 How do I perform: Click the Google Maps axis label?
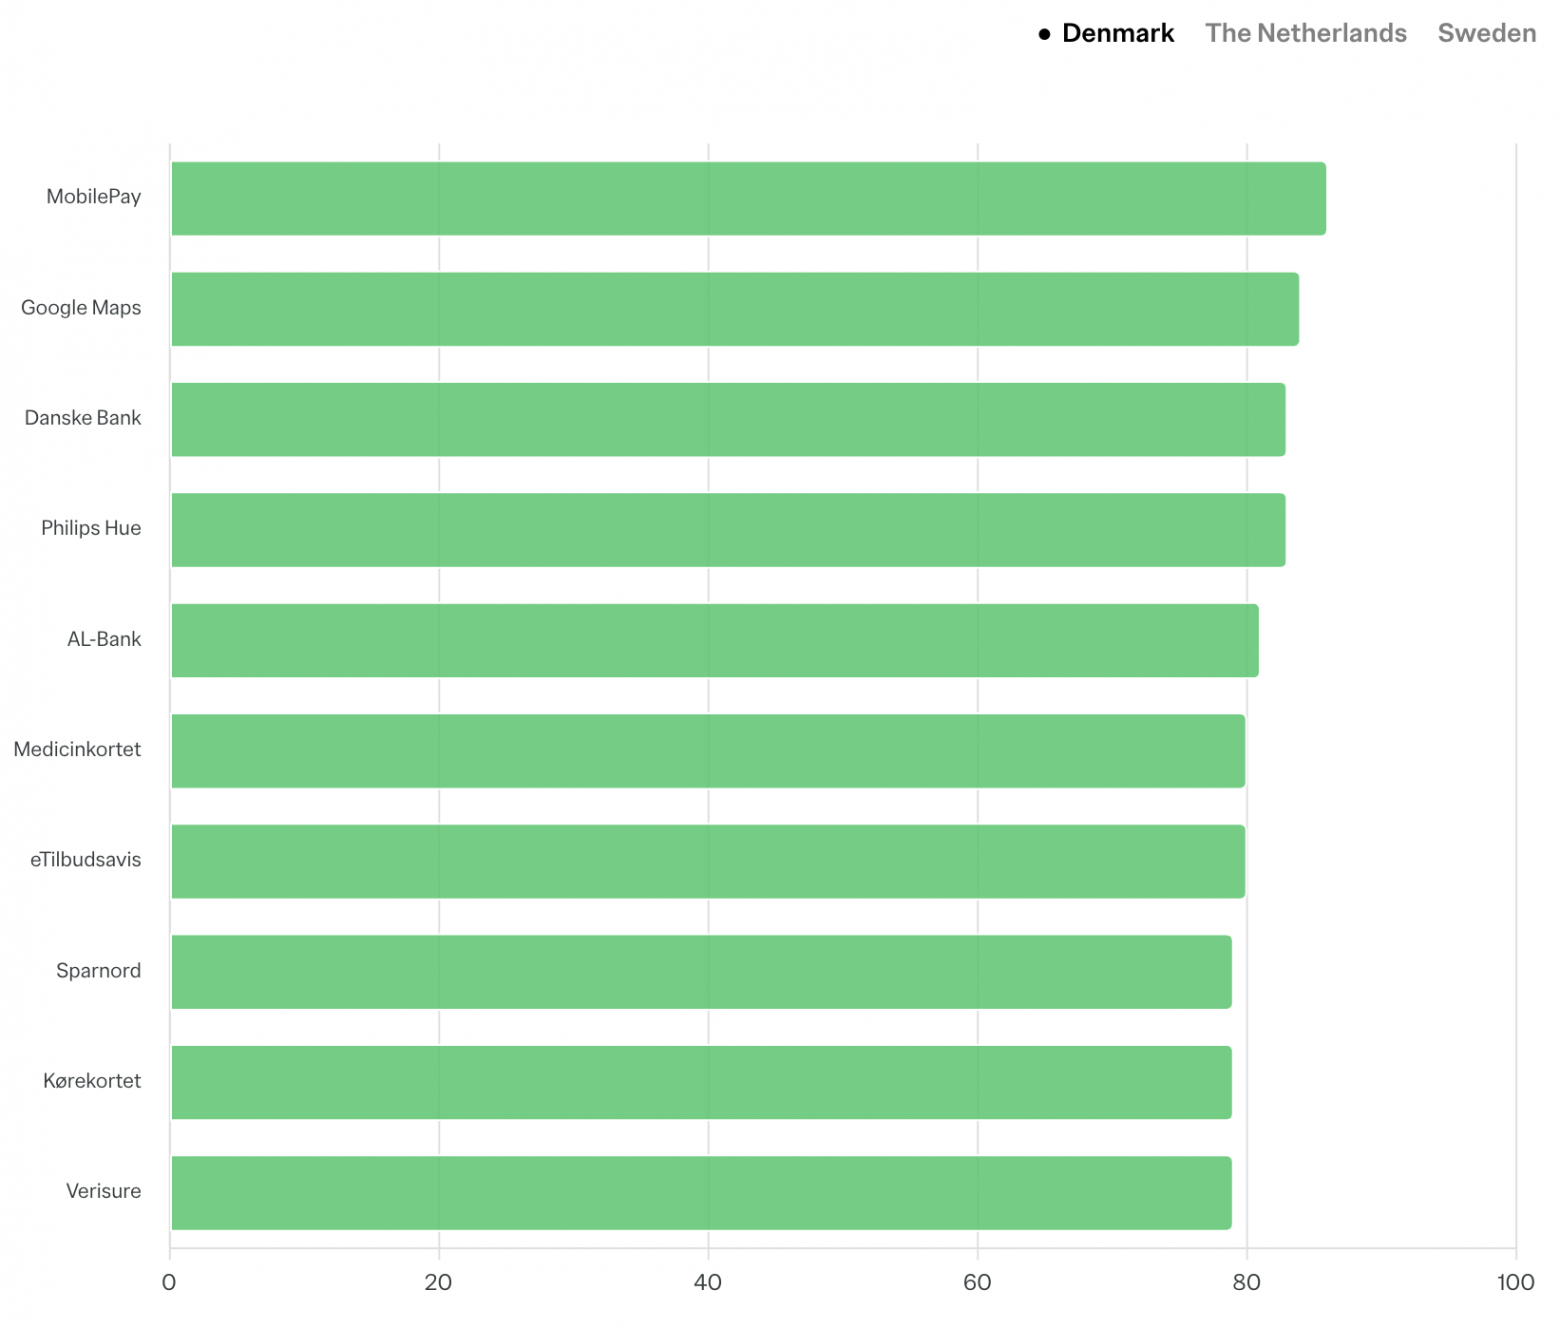(x=81, y=308)
